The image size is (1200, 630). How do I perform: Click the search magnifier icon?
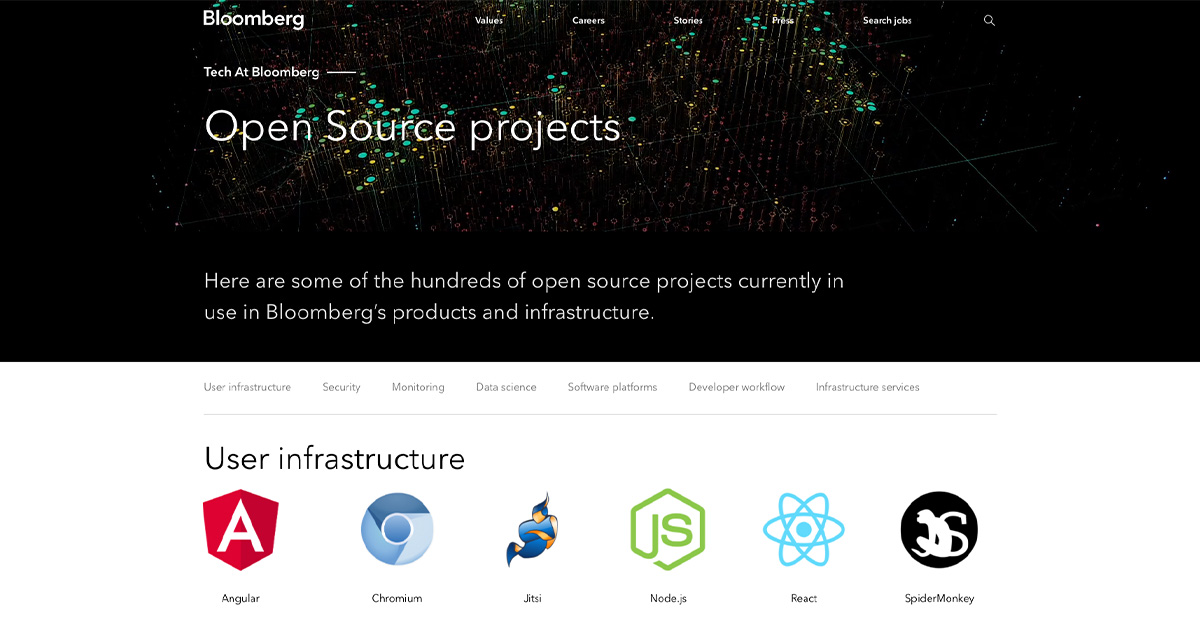(x=989, y=20)
